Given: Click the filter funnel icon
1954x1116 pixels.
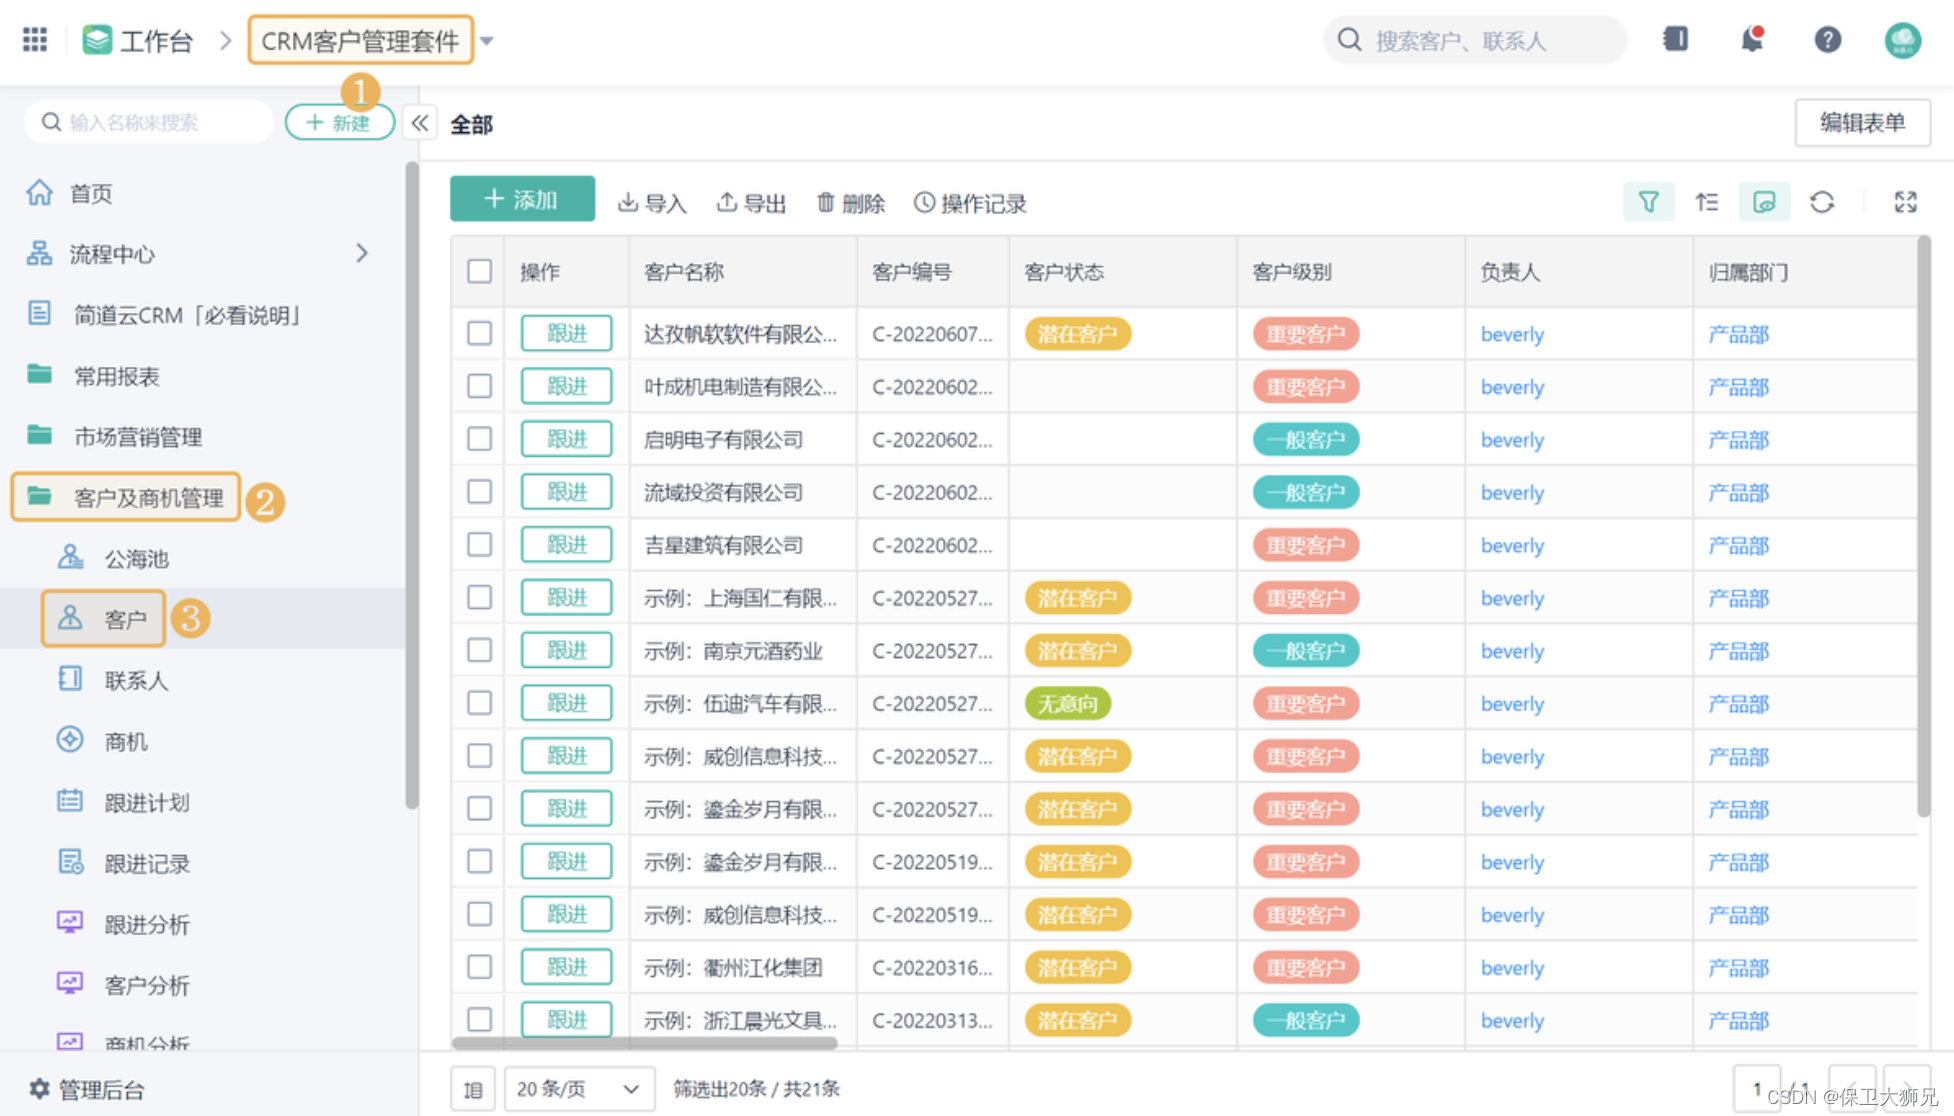Looking at the screenshot, I should click(x=1648, y=203).
